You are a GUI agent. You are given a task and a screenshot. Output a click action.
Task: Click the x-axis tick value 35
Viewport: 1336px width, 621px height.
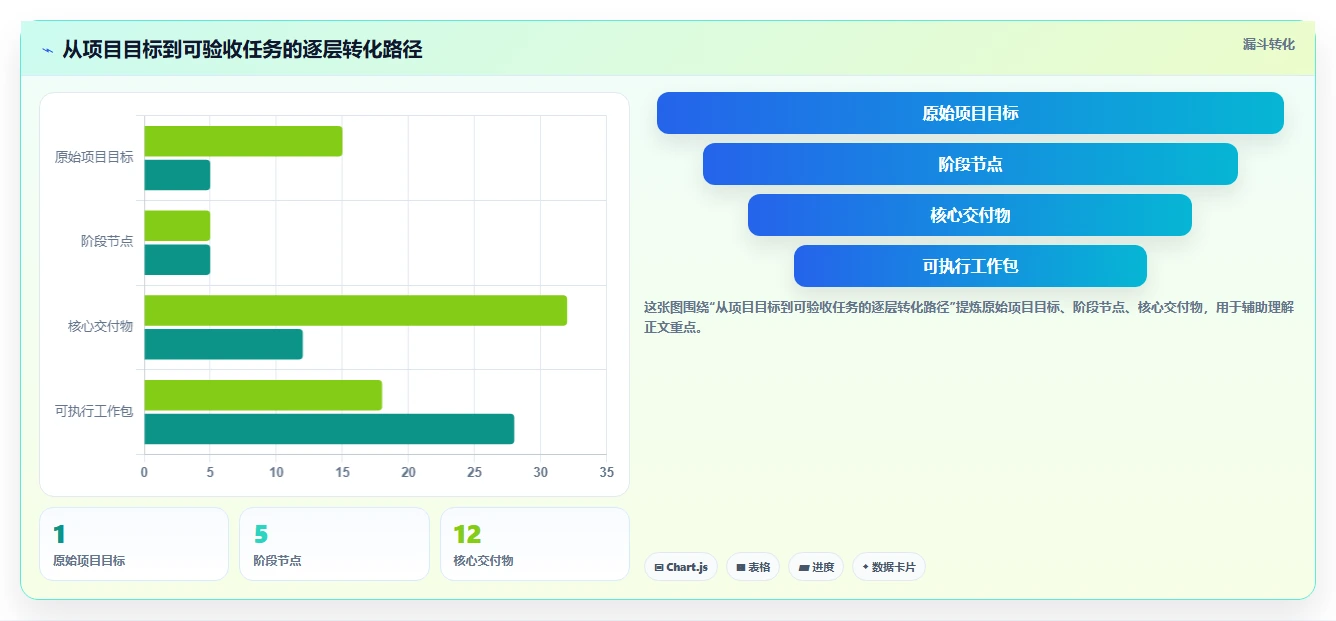click(606, 472)
